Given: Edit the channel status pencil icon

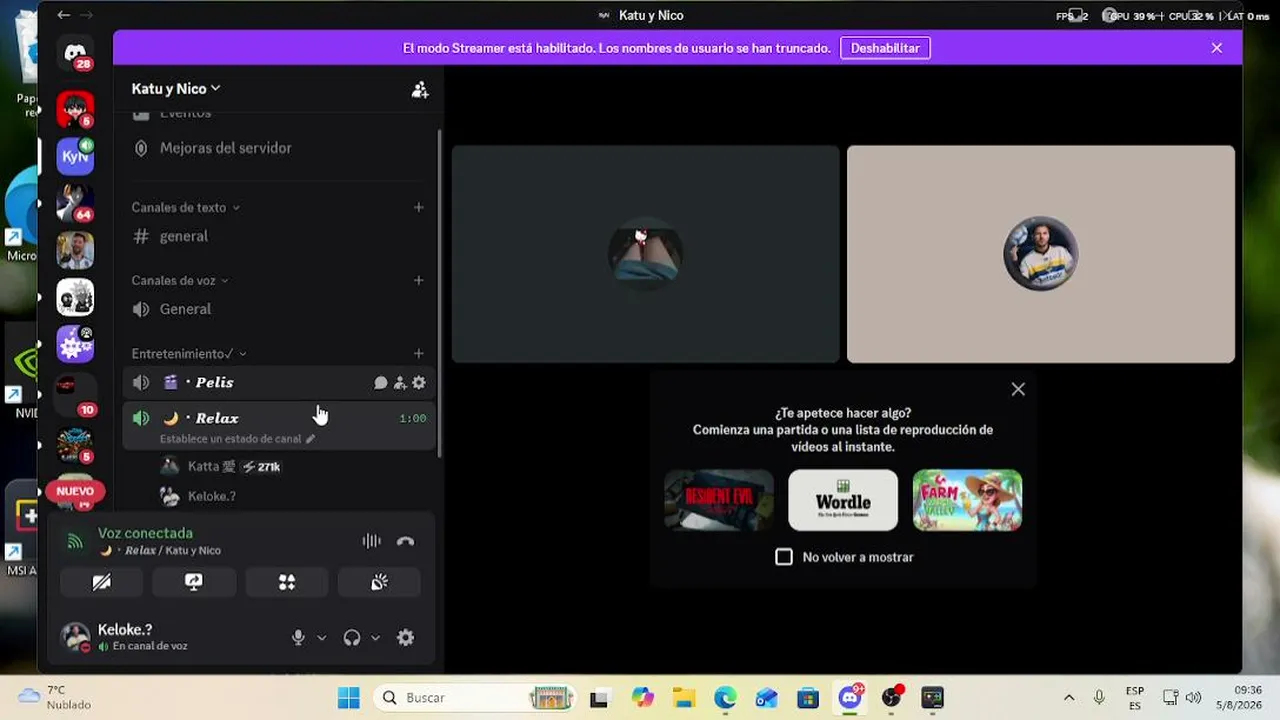Looking at the screenshot, I should coord(310,439).
